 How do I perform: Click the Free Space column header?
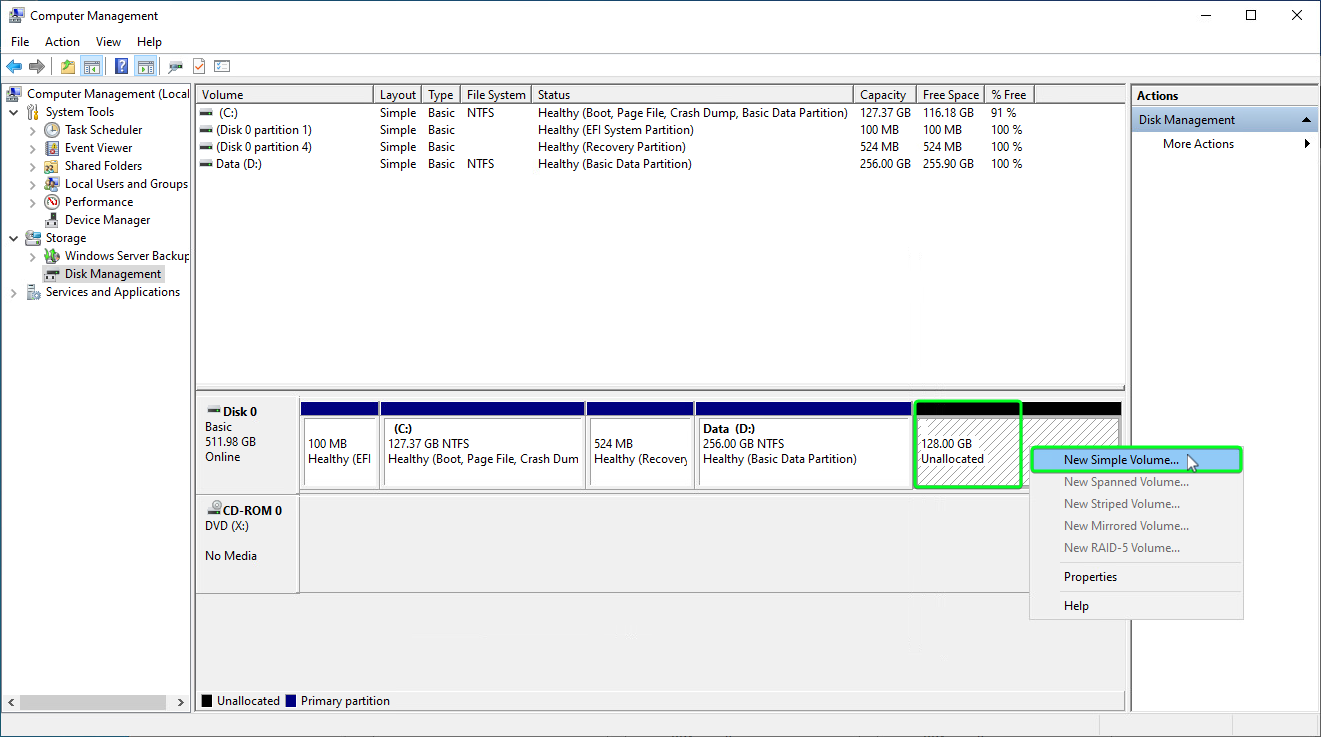pos(950,95)
